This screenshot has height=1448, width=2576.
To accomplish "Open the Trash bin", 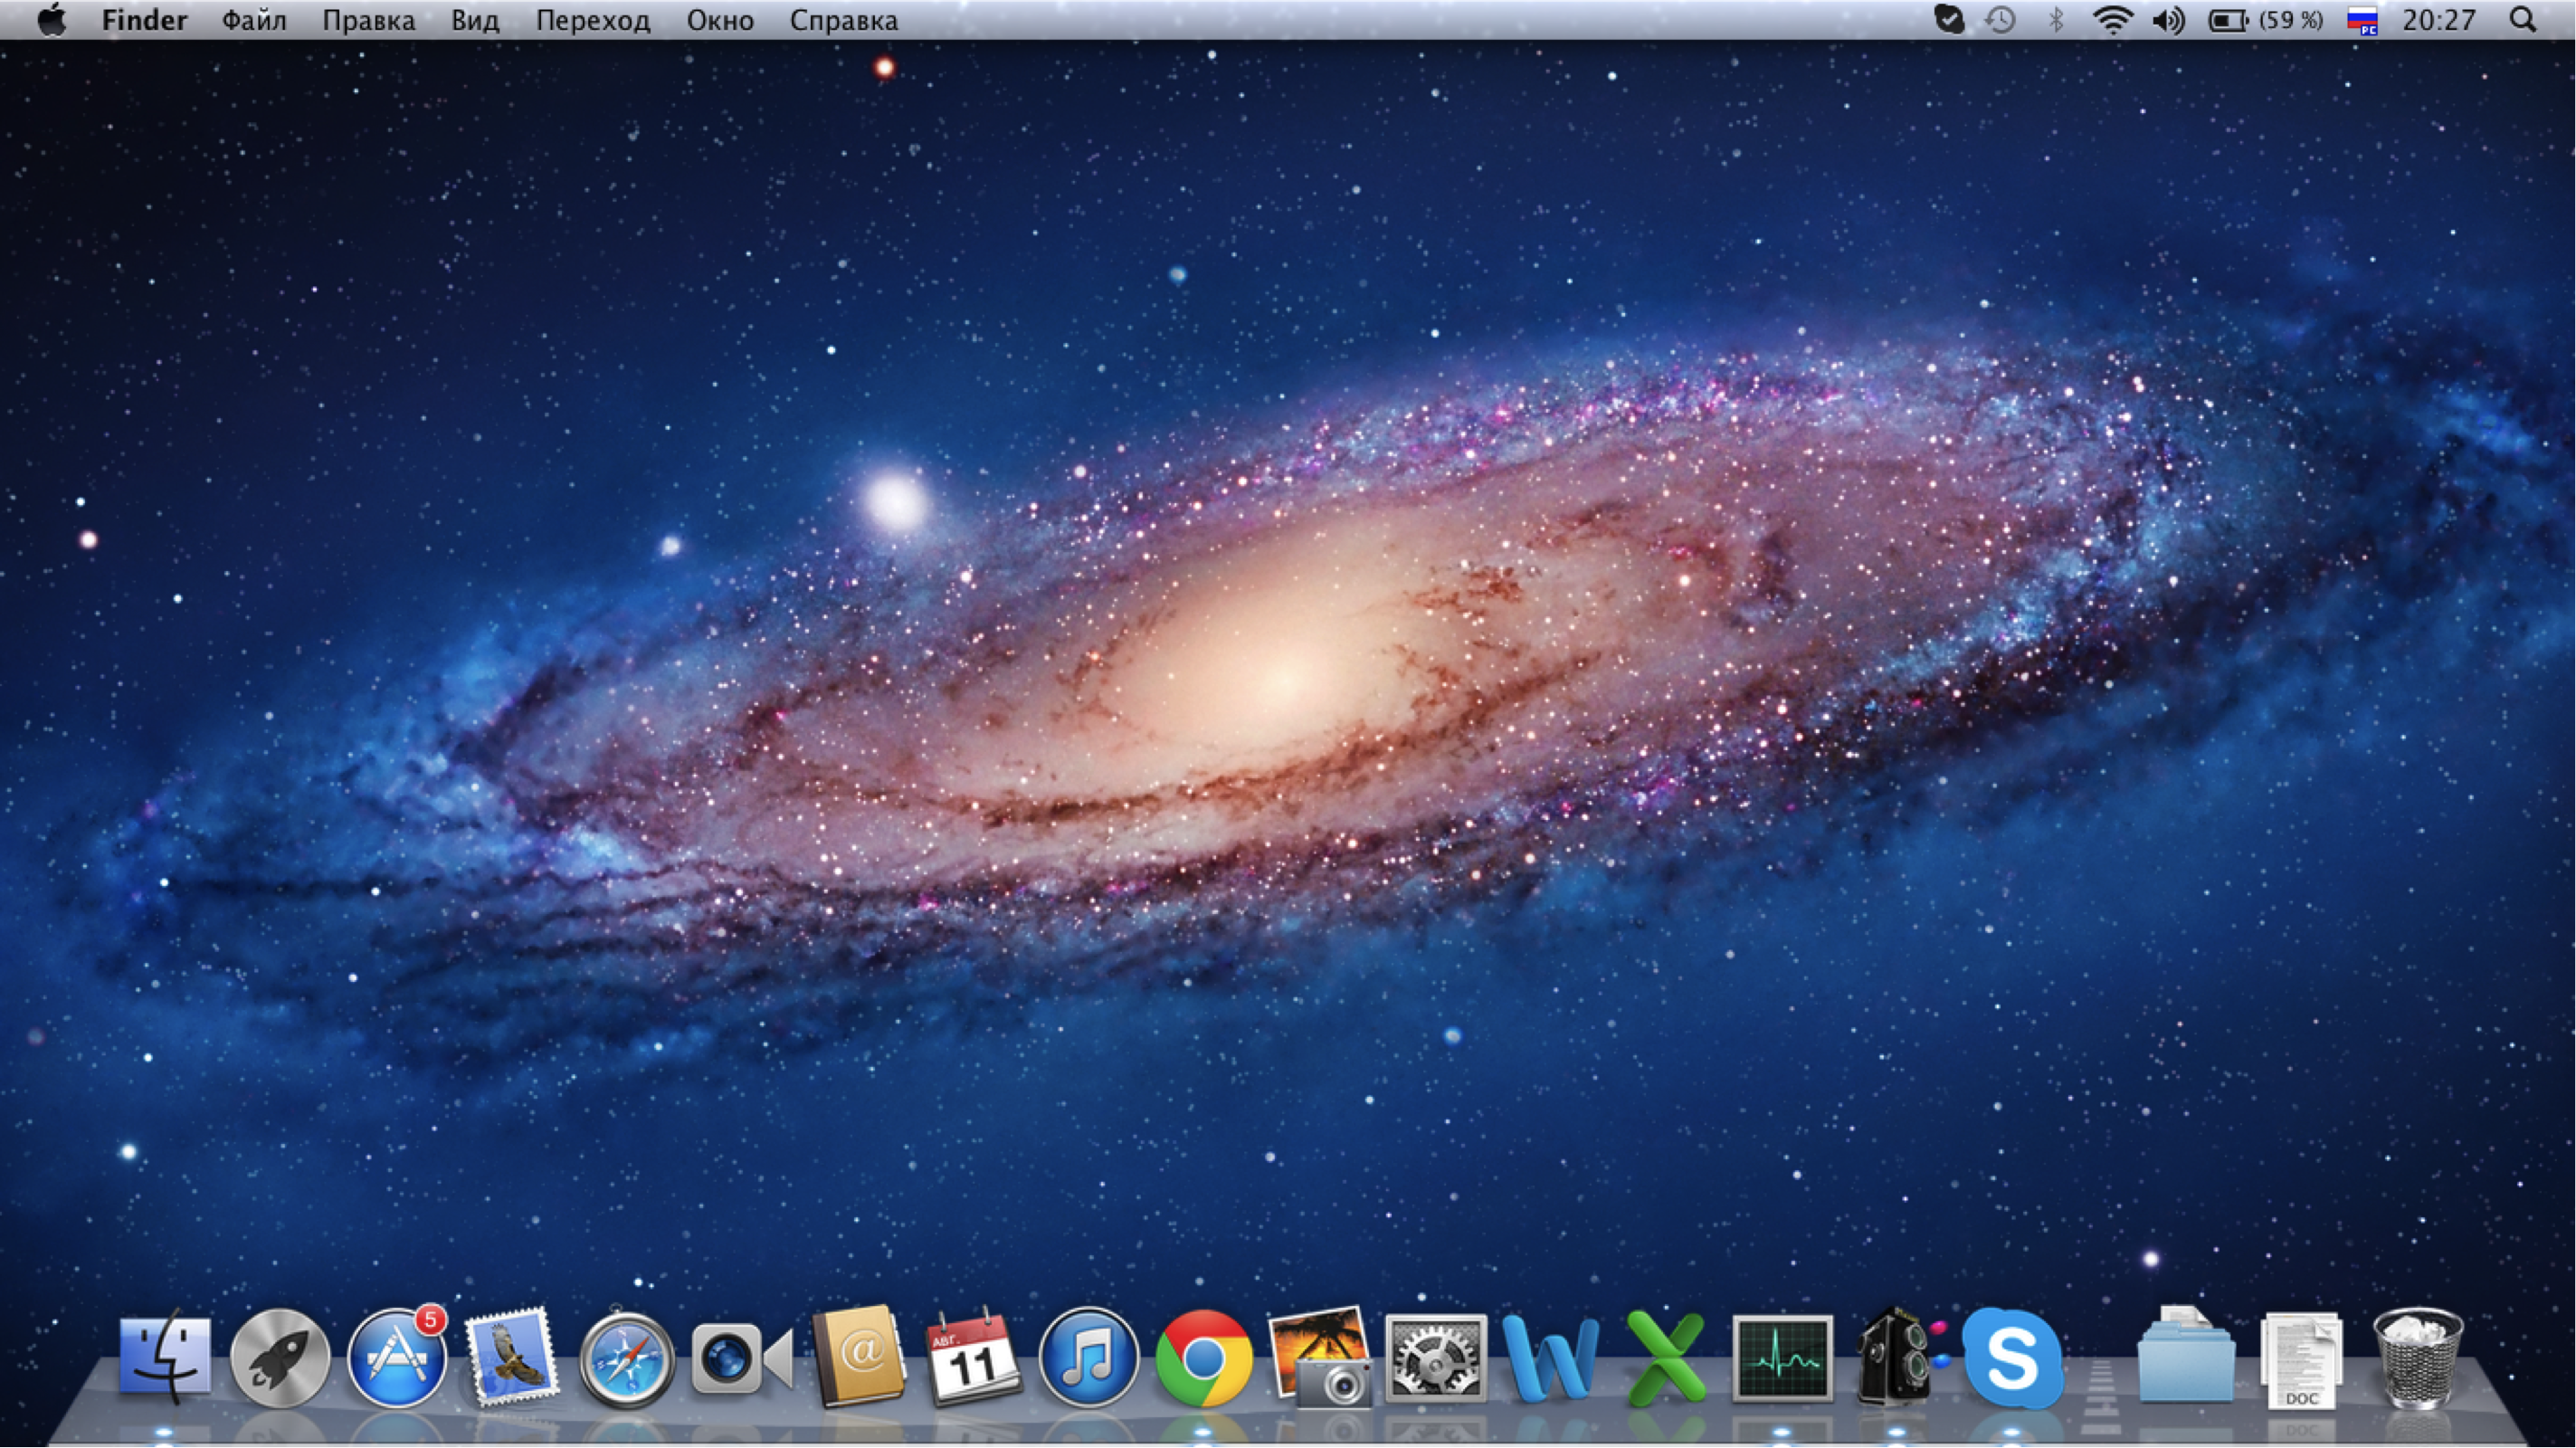I will [x=2417, y=1358].
